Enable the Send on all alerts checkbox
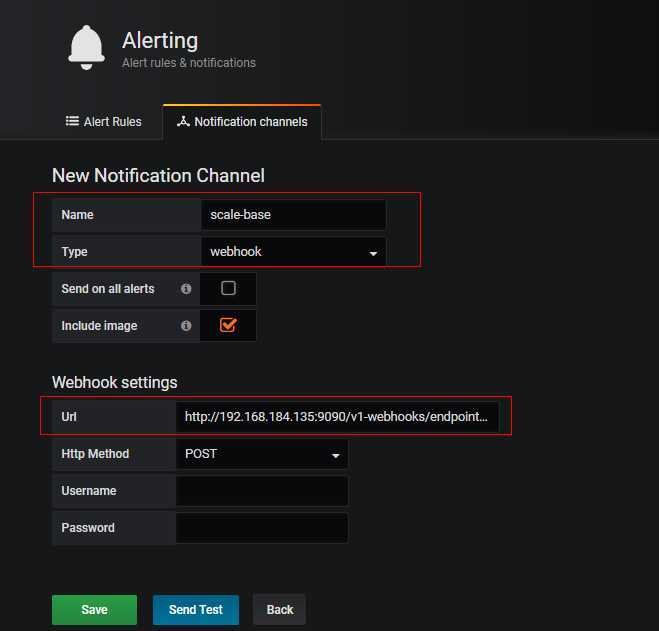Viewport: 659px width, 631px height. [x=228, y=288]
